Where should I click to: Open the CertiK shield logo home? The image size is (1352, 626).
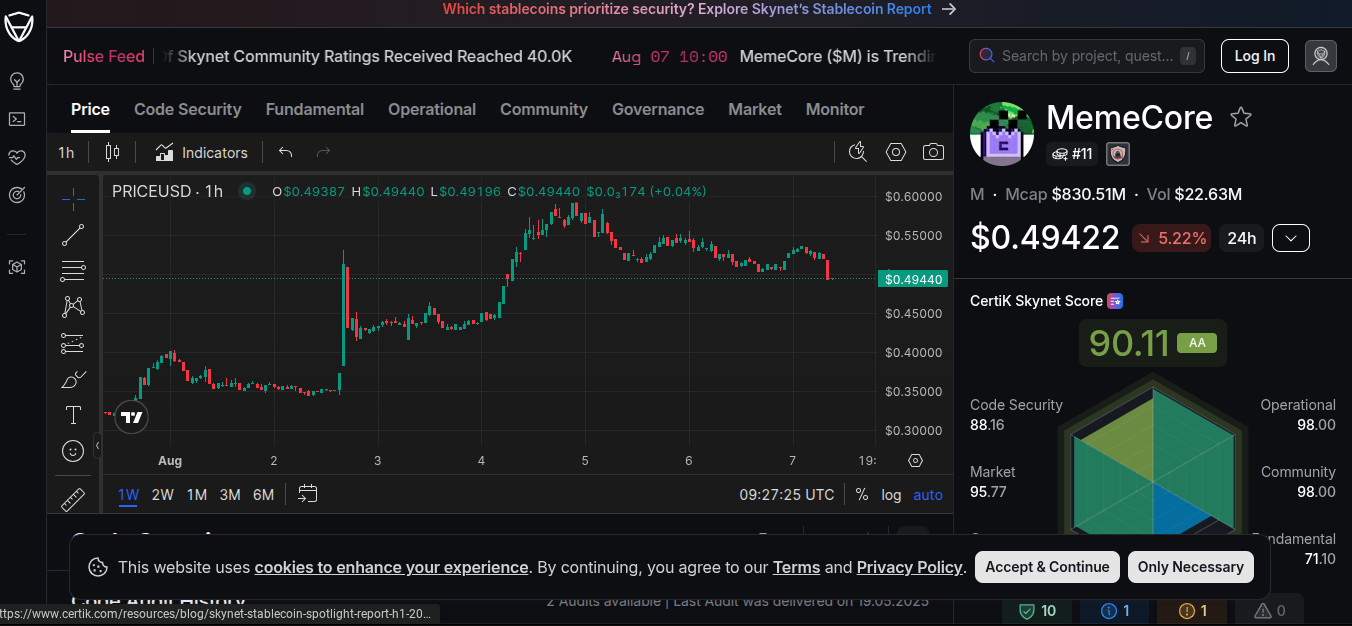[x=18, y=25]
